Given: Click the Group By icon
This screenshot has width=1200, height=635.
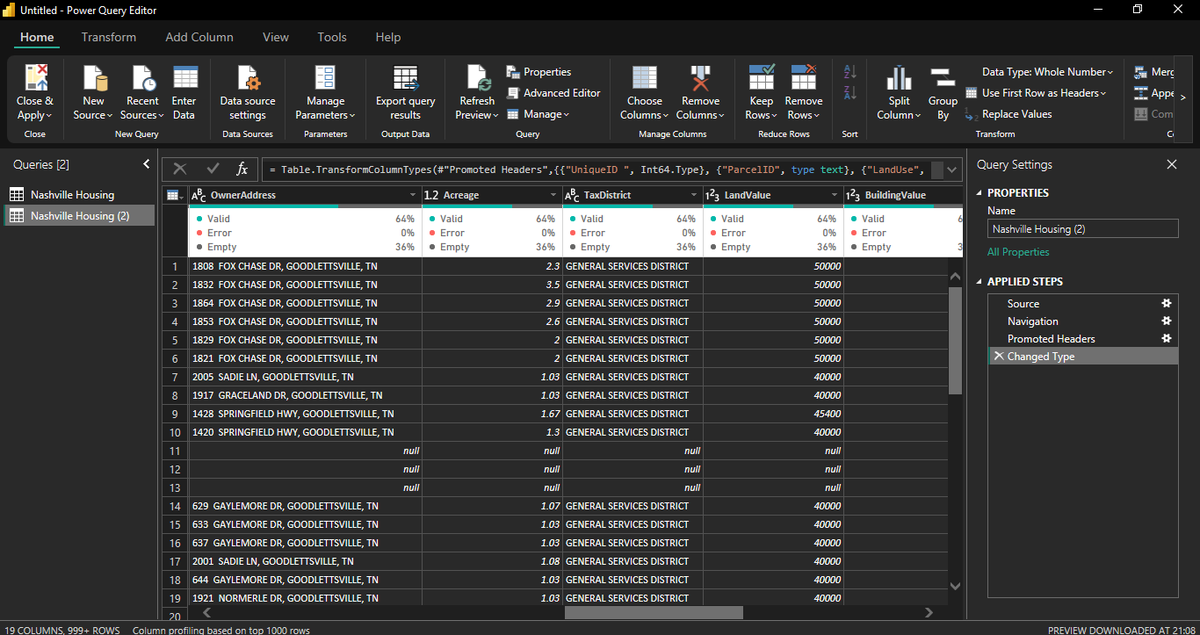Looking at the screenshot, I should tap(942, 77).
